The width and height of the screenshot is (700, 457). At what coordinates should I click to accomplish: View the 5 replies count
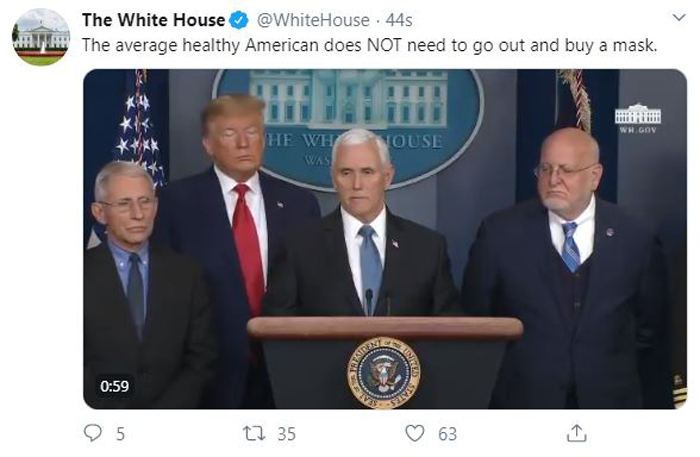click(x=121, y=434)
